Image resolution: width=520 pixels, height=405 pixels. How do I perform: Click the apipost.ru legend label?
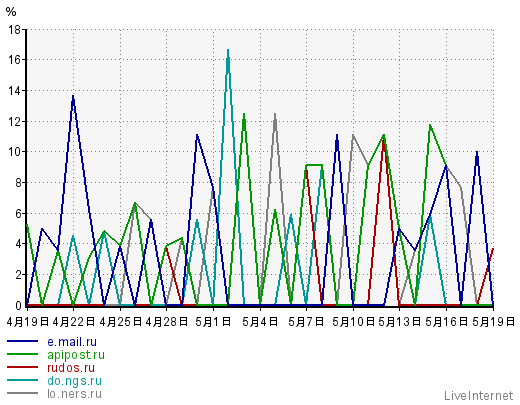[76, 355]
